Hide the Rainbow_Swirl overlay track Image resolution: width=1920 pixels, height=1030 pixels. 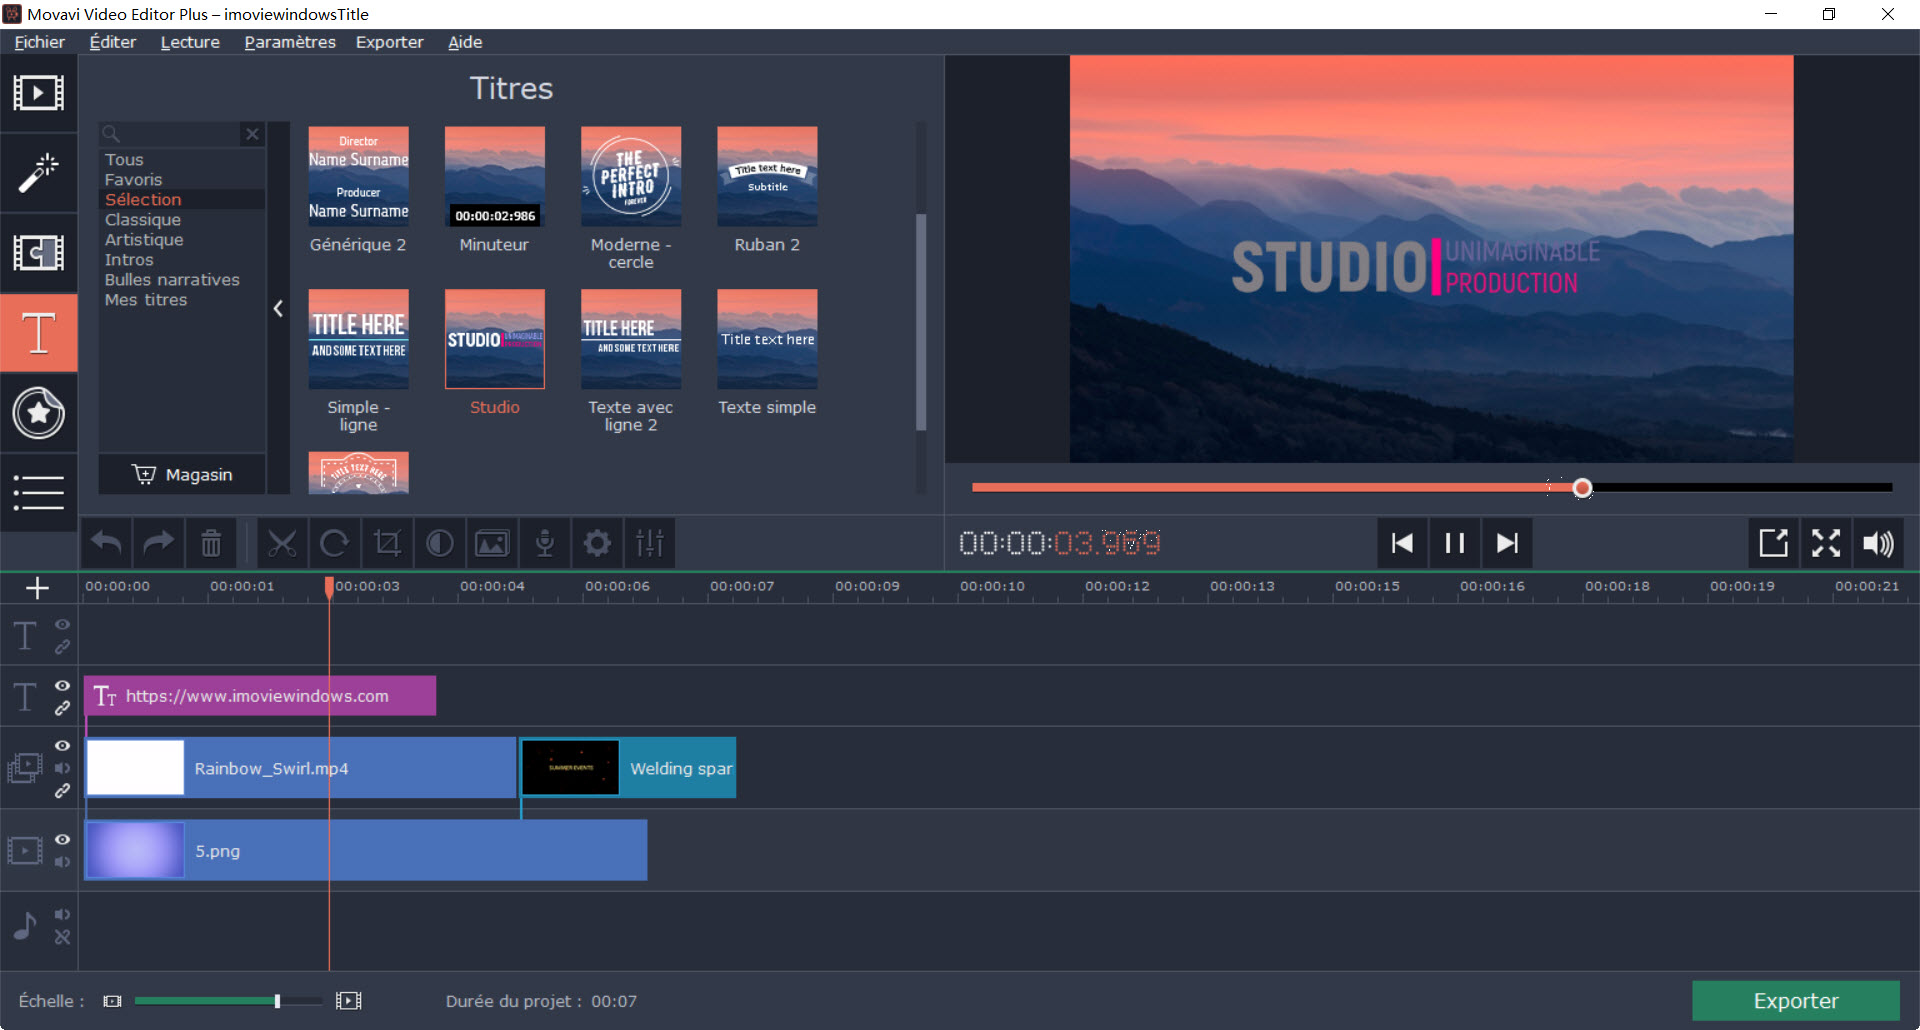[62, 746]
